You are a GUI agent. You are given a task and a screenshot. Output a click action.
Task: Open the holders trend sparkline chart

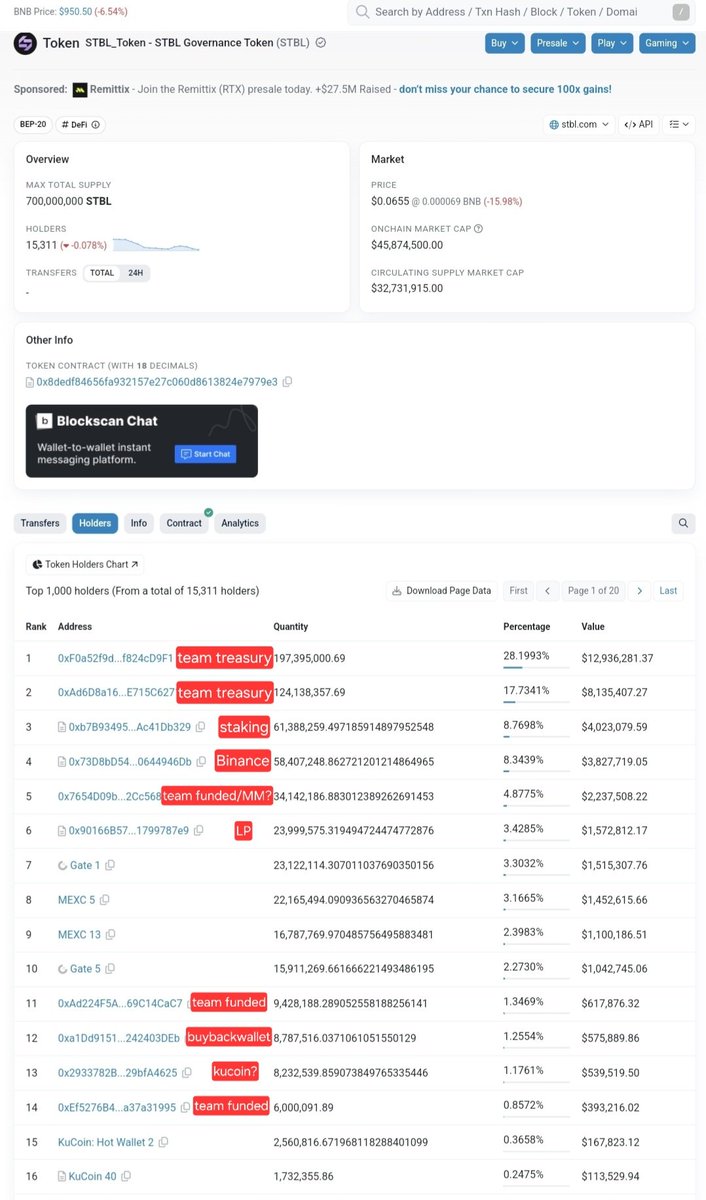coord(155,244)
